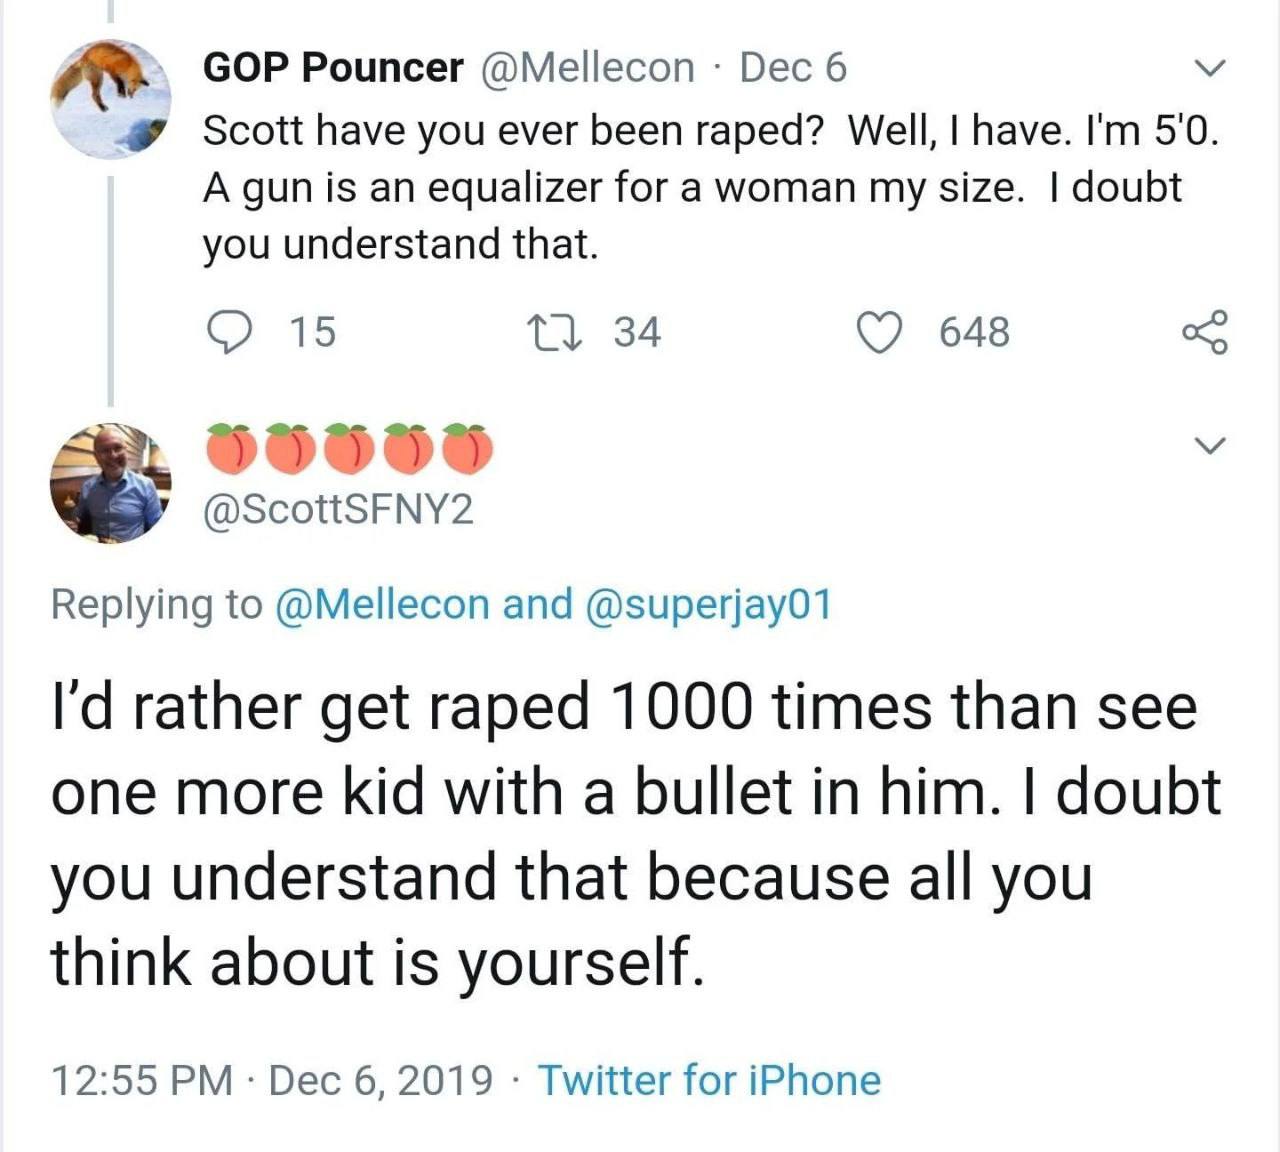The width and height of the screenshot is (1280, 1152).
Task: Open the chevron menu beside the peach emojis
Action: point(1210,444)
